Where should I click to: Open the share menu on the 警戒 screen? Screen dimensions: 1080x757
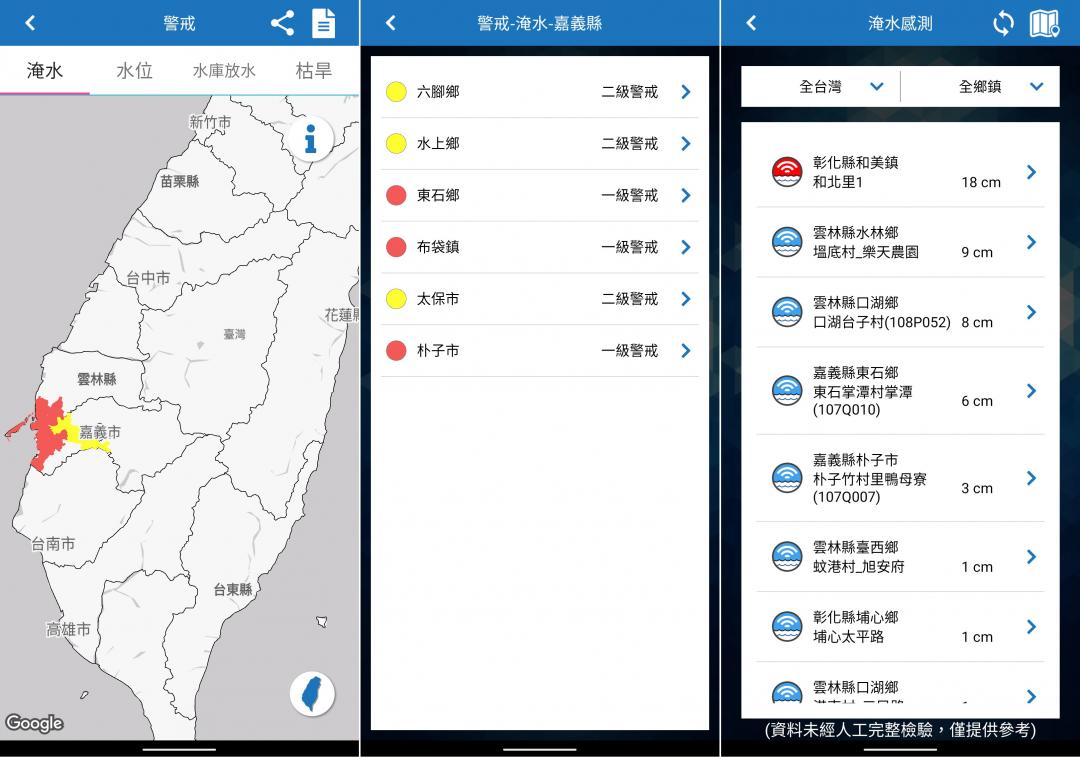283,21
